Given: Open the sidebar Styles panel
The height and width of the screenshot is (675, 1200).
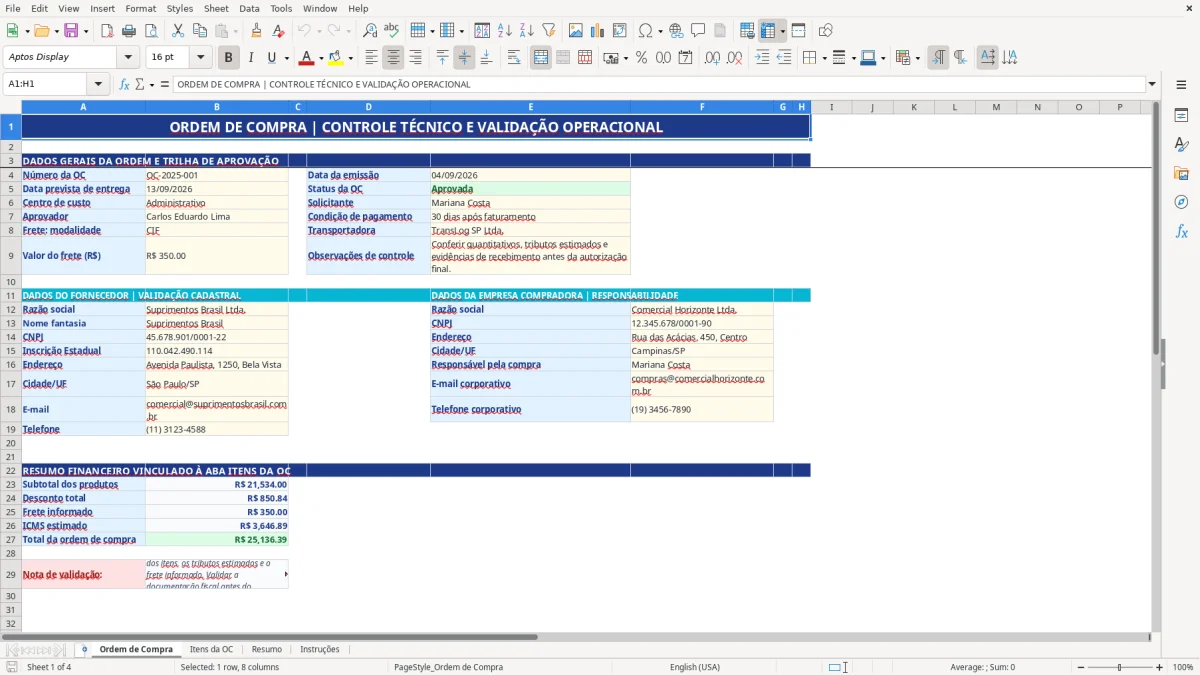Looking at the screenshot, I should (1181, 144).
